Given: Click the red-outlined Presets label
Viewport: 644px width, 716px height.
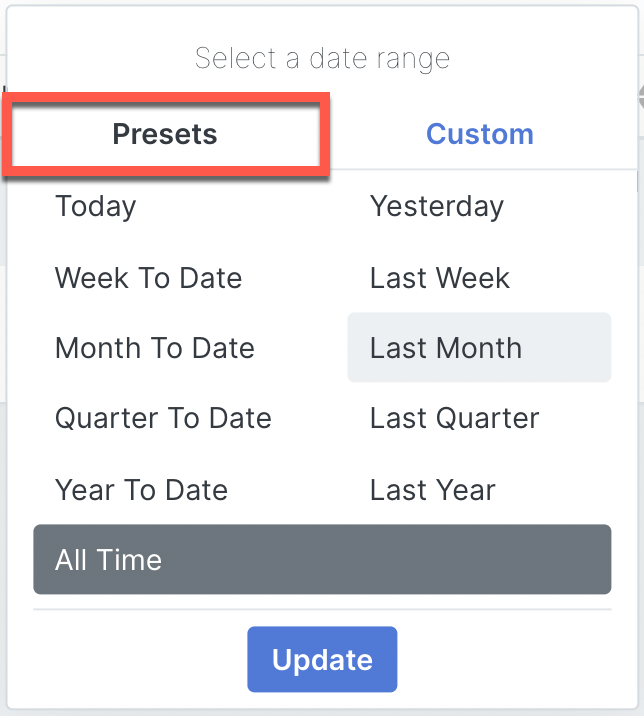Looking at the screenshot, I should click(x=165, y=134).
